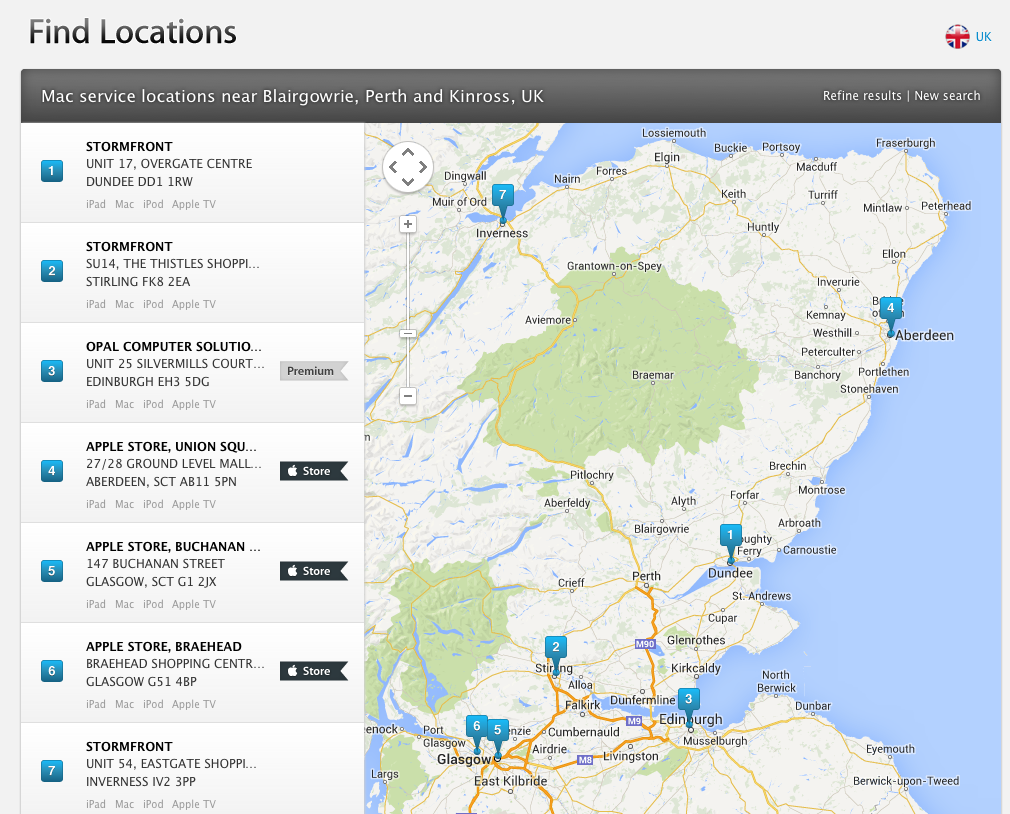Click Aberdeen city label on map
Image resolution: width=1010 pixels, height=814 pixels.
click(x=924, y=335)
